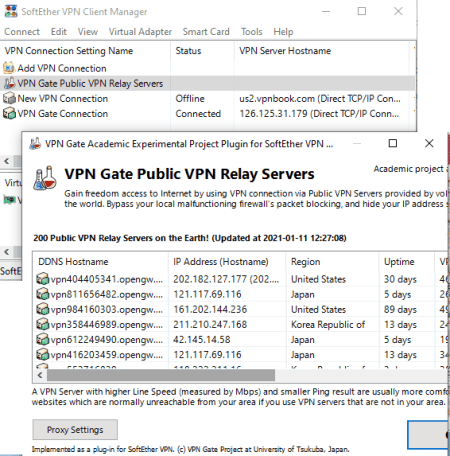Maximize SoftEther VPN Client Manager window
The height and width of the screenshot is (456, 450).
pos(362,11)
